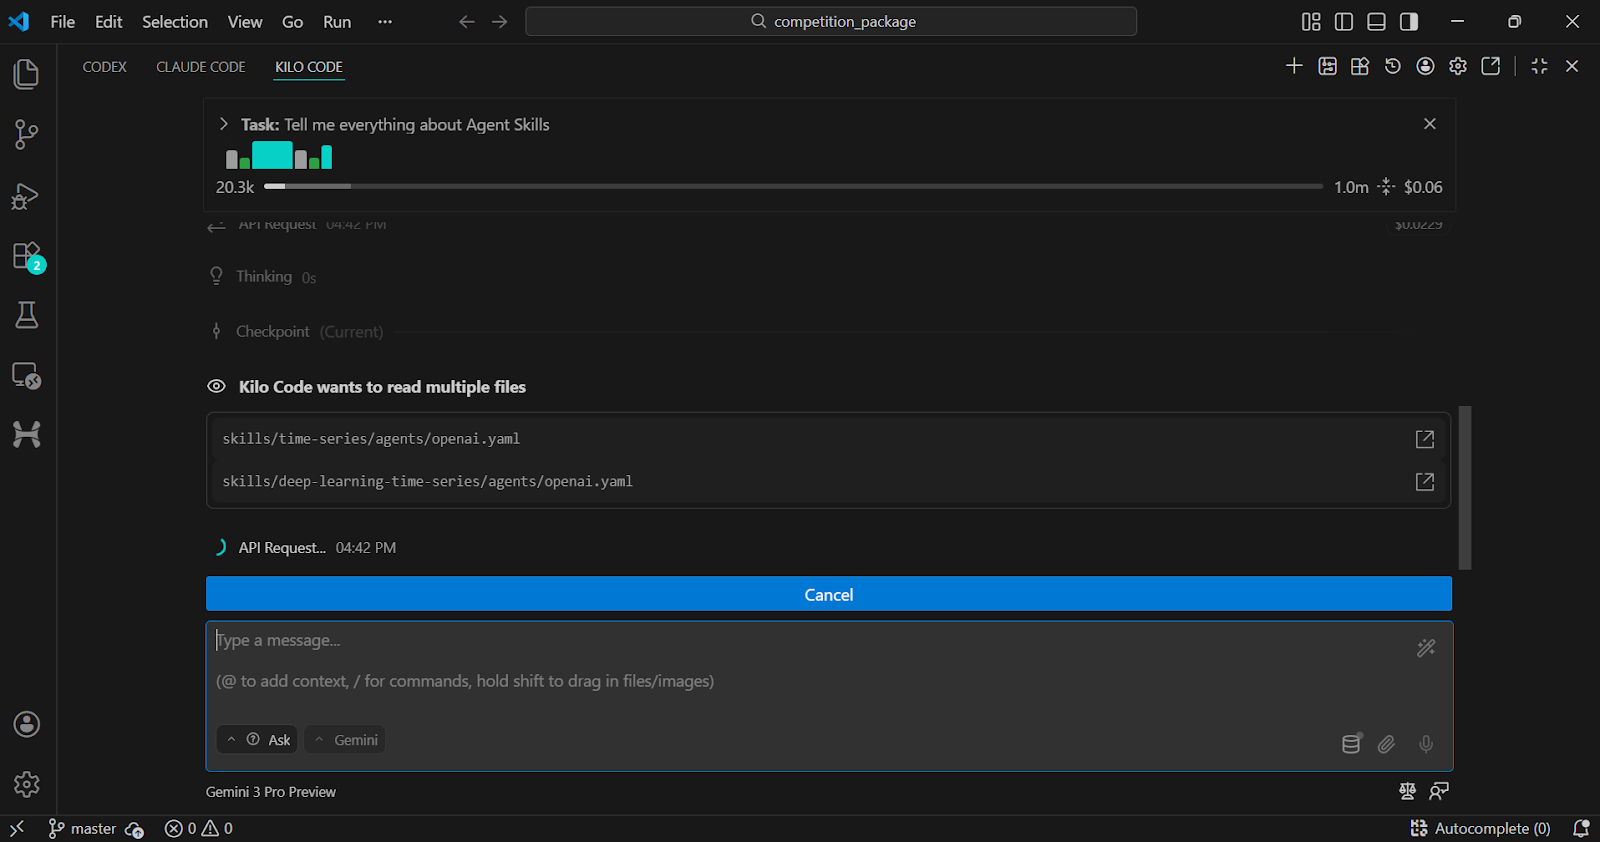Viewport: 1600px width, 842px height.
Task: Close the Kilo Code panel
Action: [x=1572, y=66]
